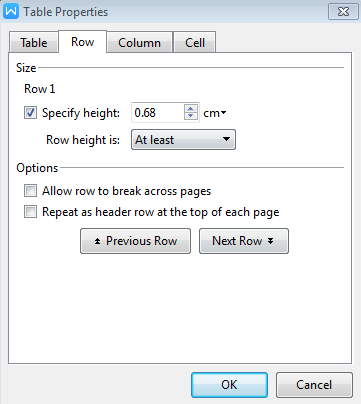The image size is (361, 404).
Task: Check Repeat as header row option
Action: (30, 212)
